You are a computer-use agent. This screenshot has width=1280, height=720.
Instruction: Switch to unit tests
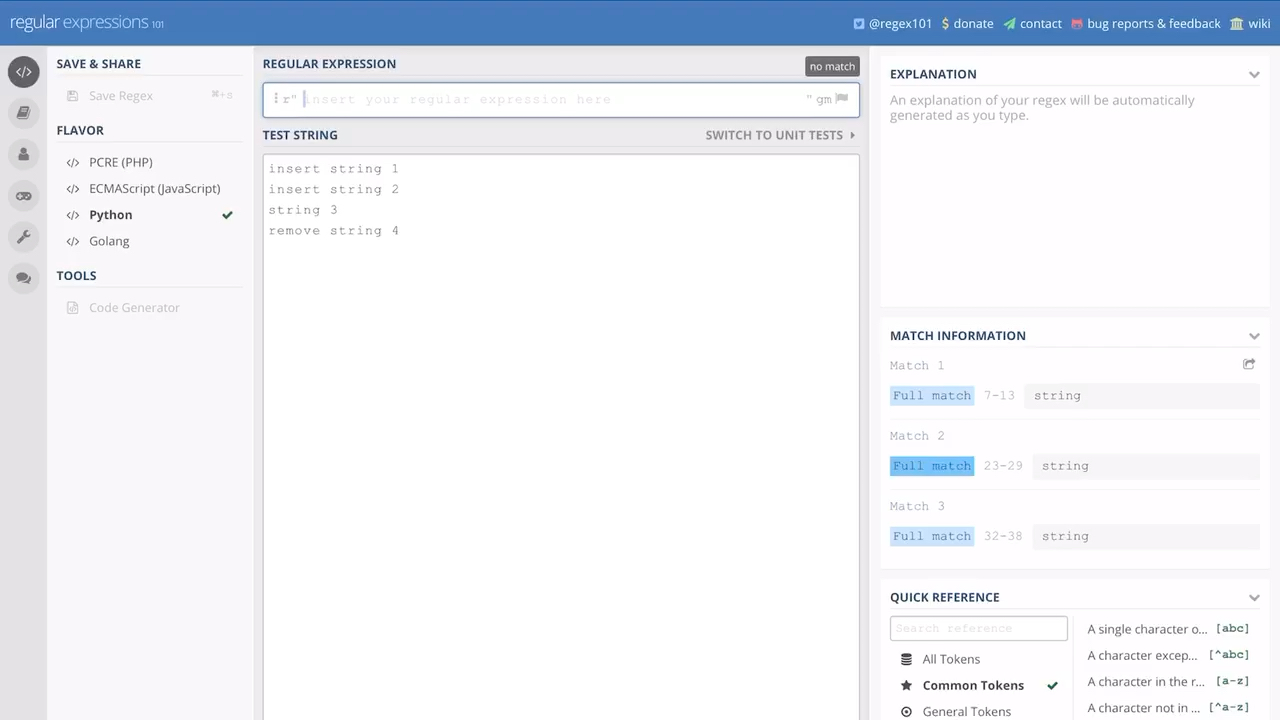(x=780, y=135)
